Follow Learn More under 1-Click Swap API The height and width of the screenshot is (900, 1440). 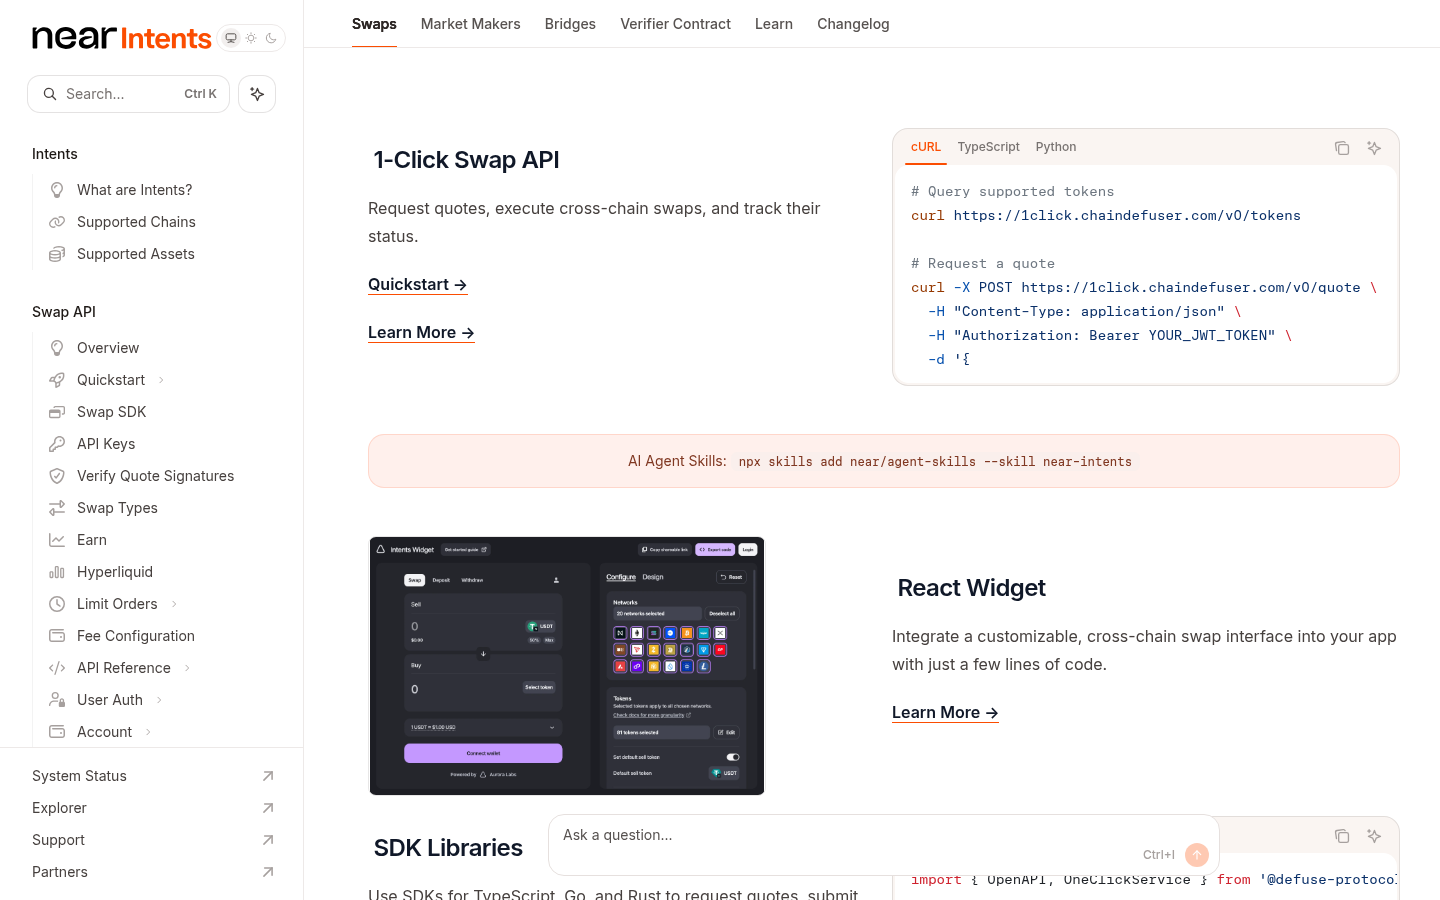pos(421,333)
